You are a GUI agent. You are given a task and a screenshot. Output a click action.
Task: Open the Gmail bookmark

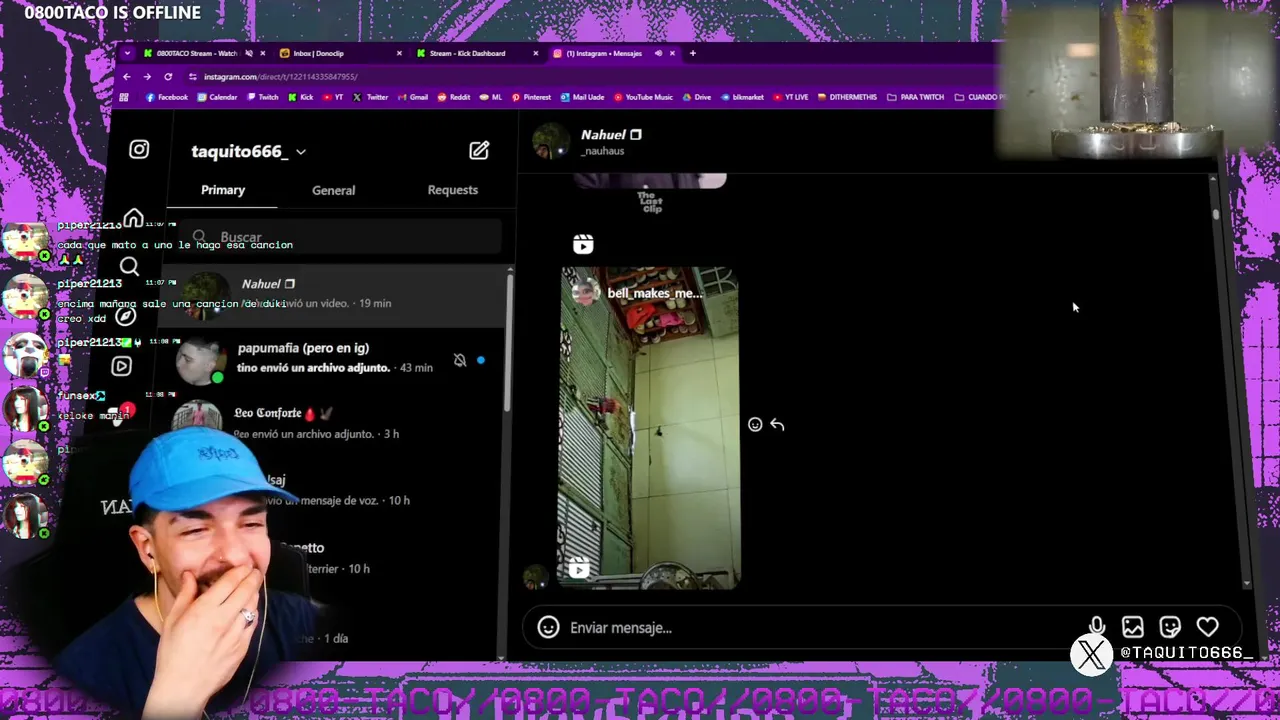pyautogui.click(x=413, y=97)
